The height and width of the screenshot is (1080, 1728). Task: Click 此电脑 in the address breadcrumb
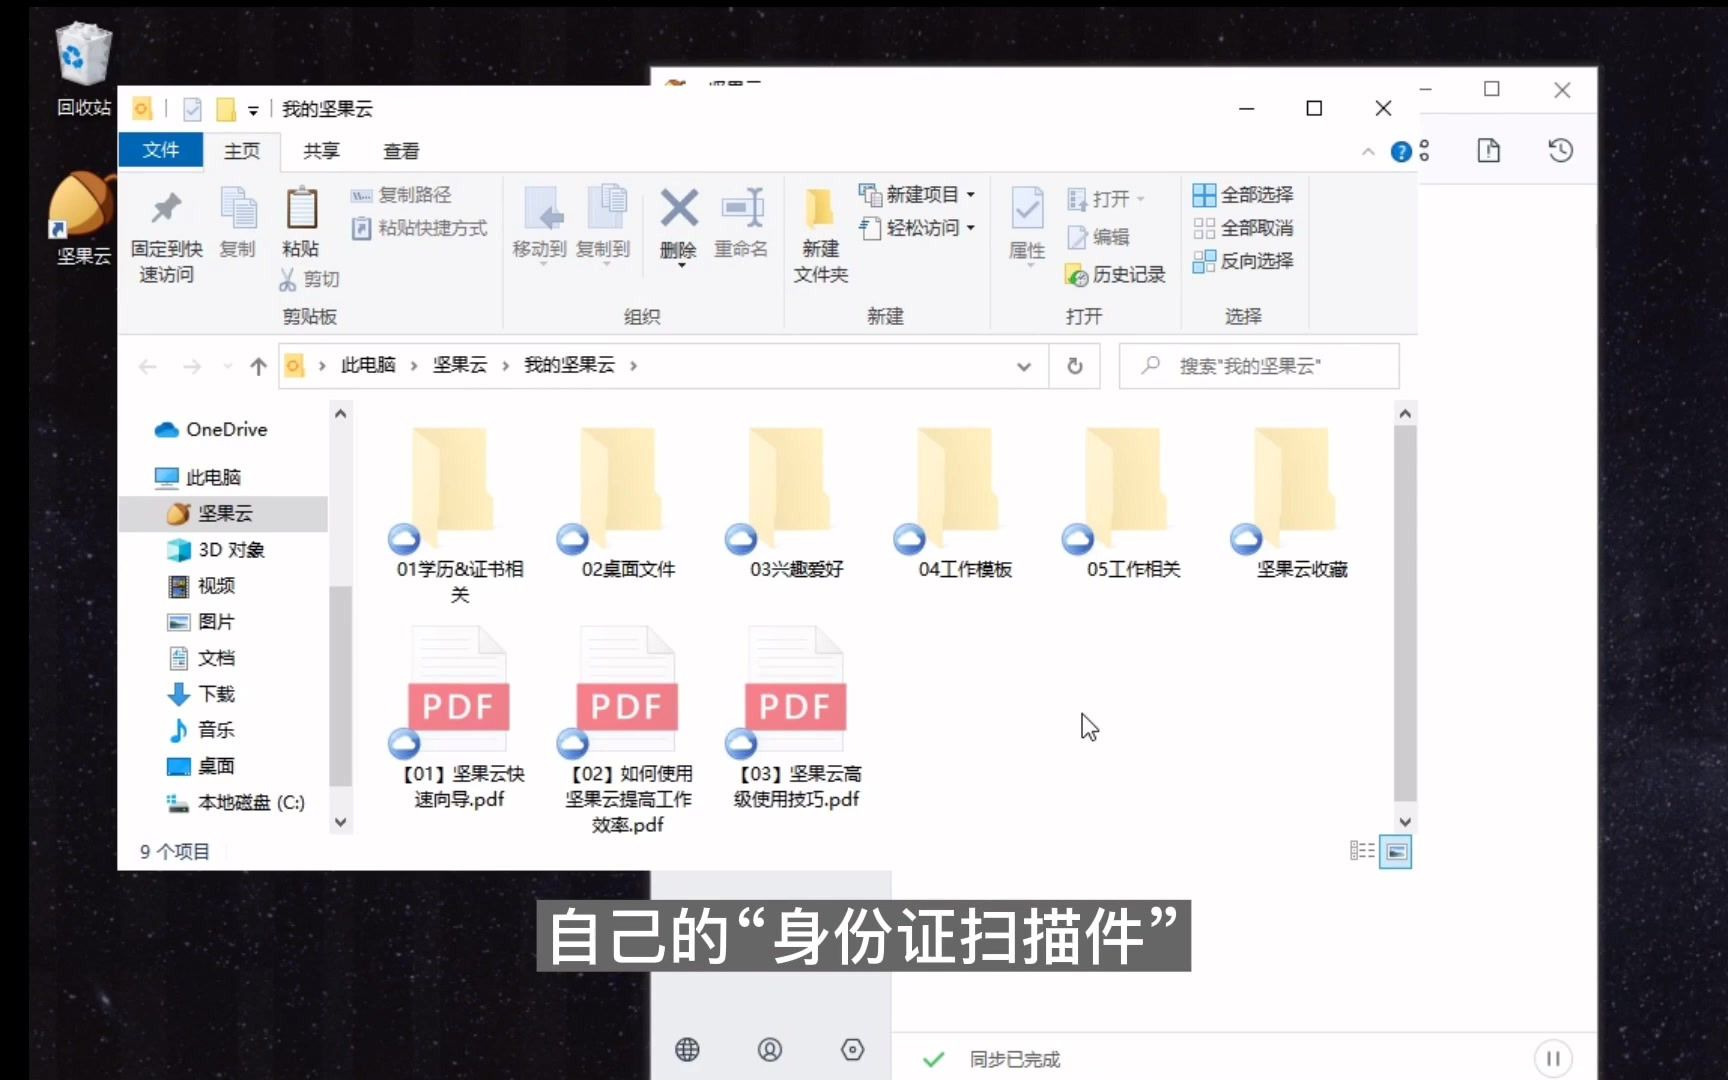pyautogui.click(x=368, y=365)
